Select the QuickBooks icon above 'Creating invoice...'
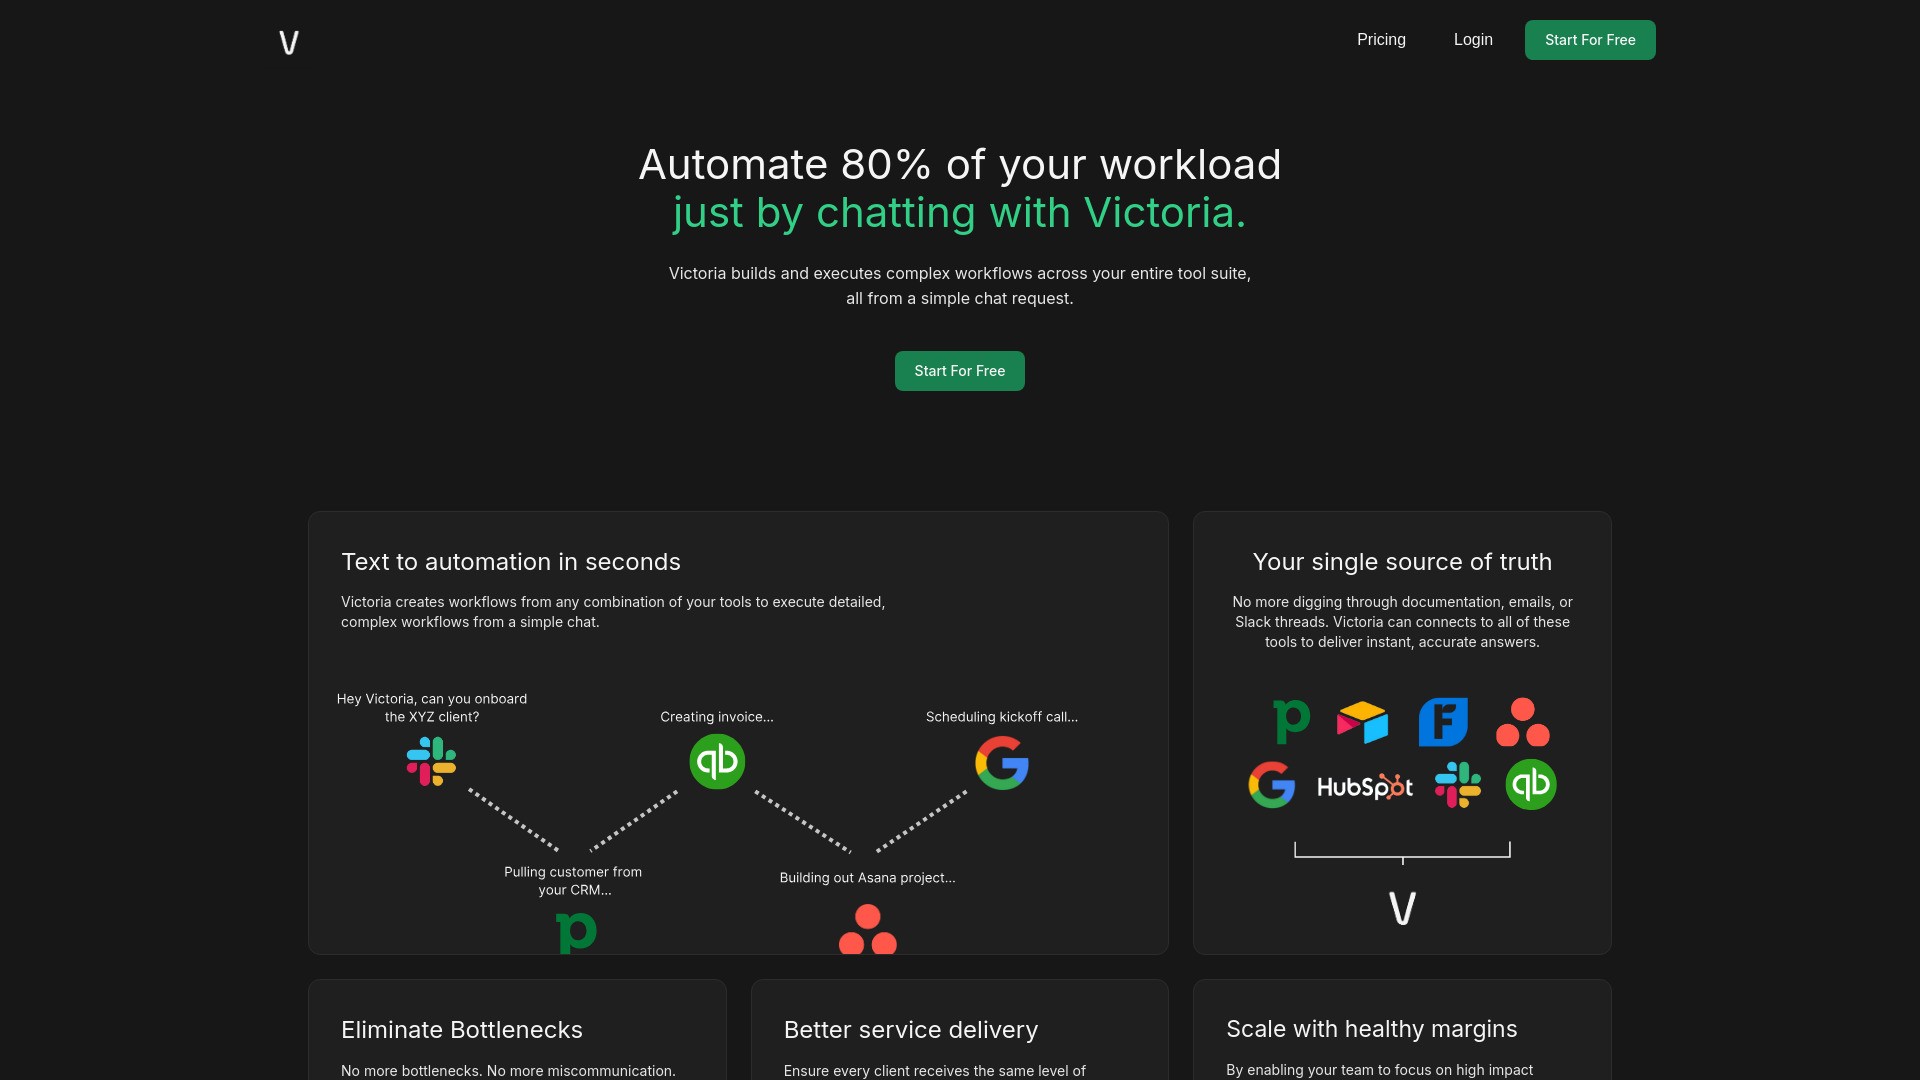 pyautogui.click(x=717, y=761)
